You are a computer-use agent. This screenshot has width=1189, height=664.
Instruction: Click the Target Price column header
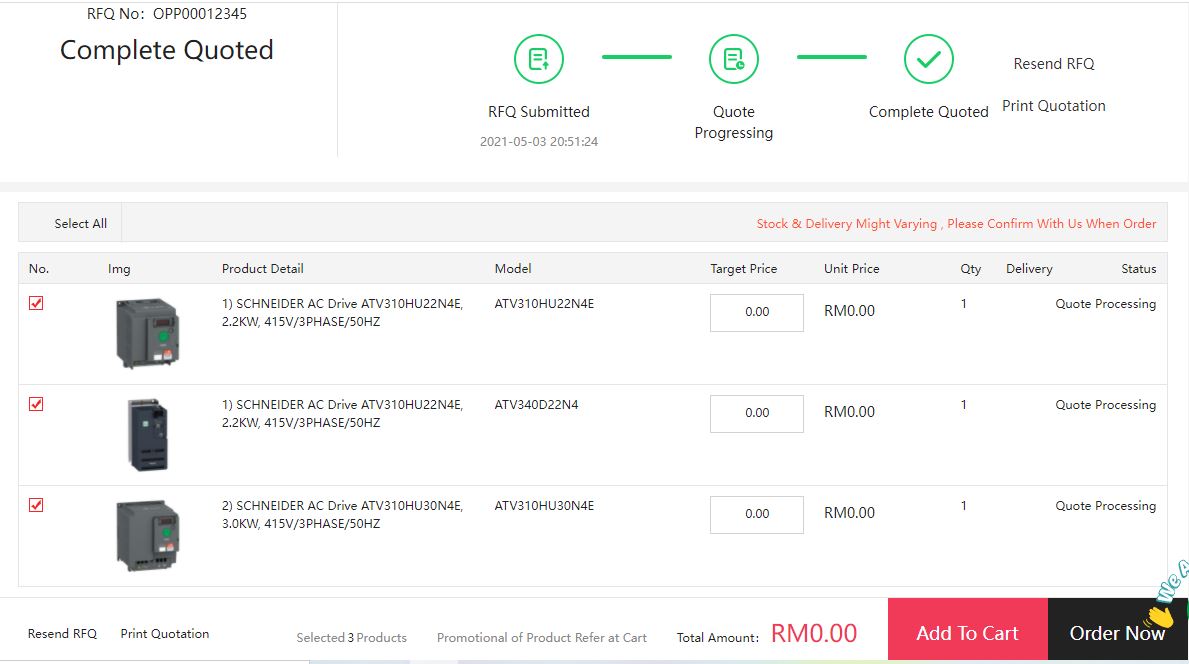743,268
